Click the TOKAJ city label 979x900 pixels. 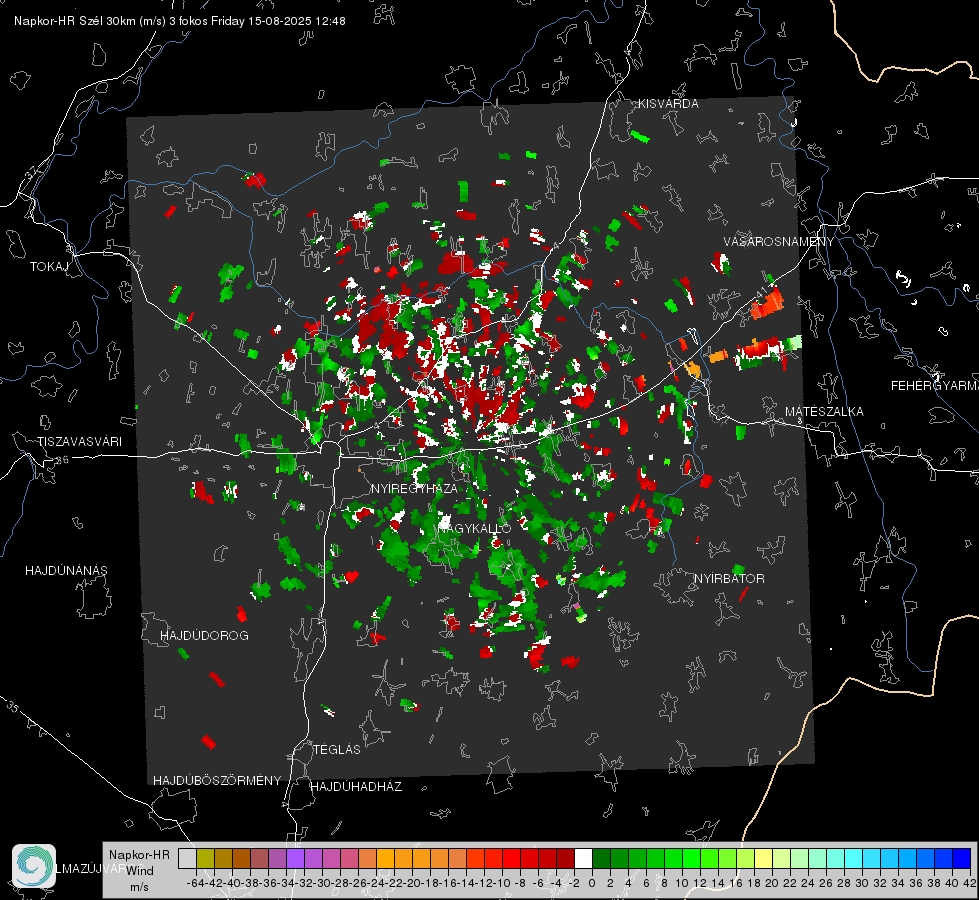(49, 267)
